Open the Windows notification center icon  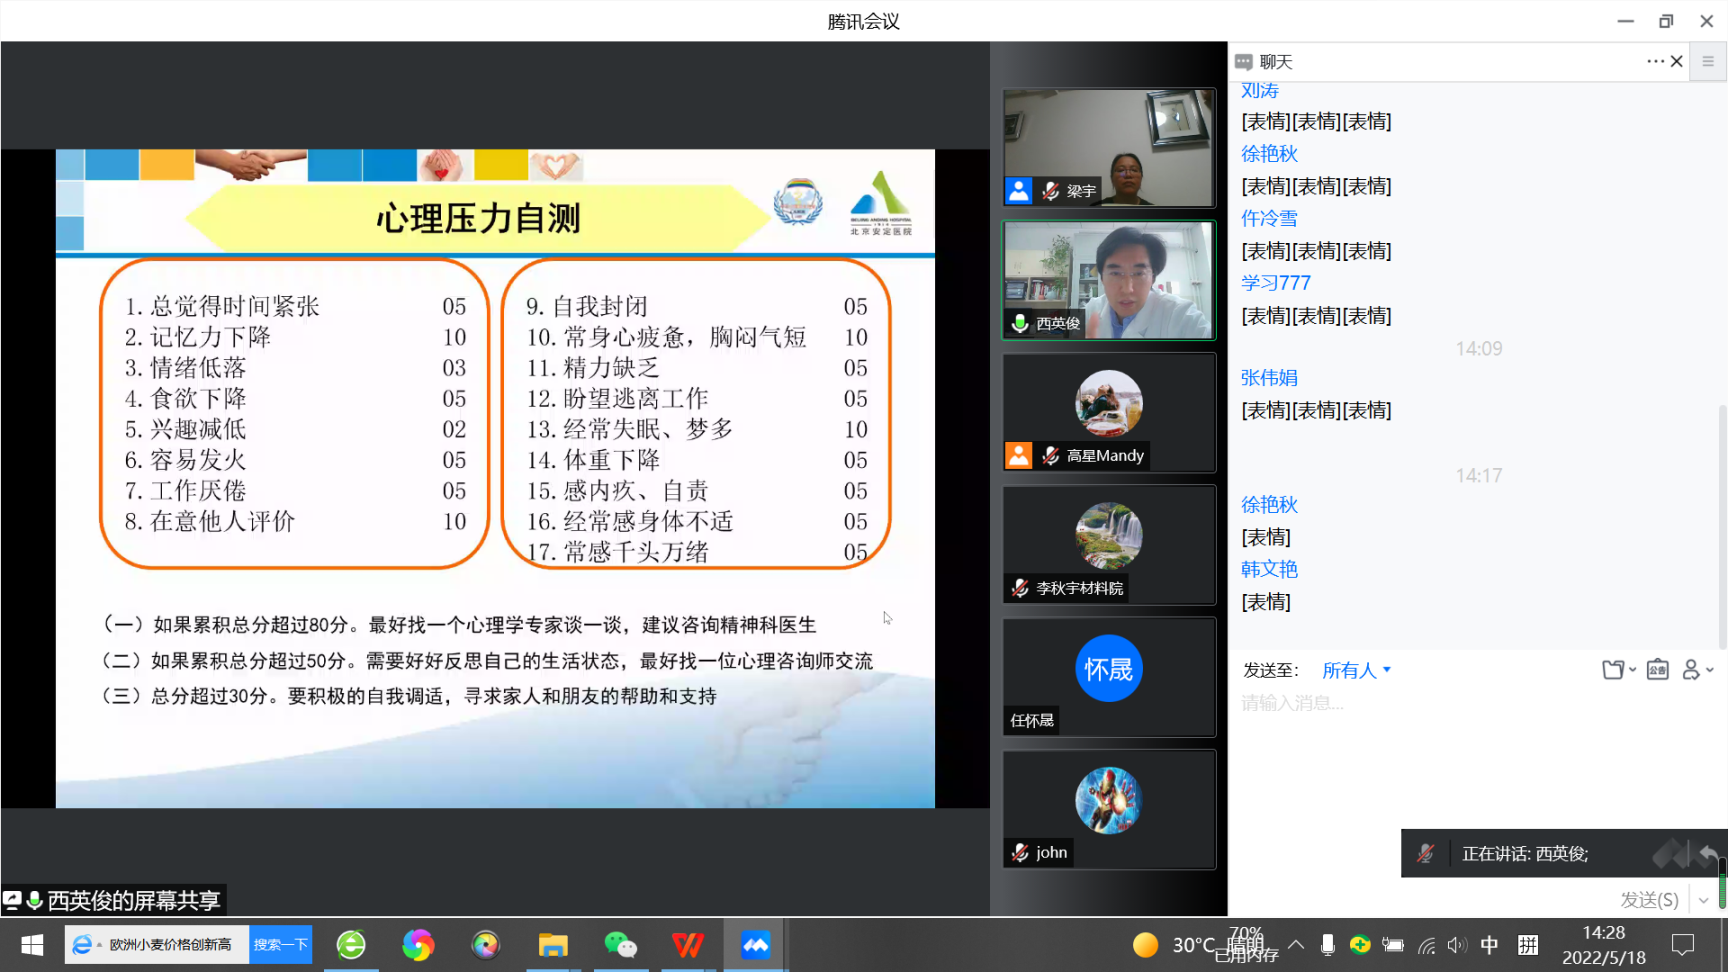point(1683,945)
